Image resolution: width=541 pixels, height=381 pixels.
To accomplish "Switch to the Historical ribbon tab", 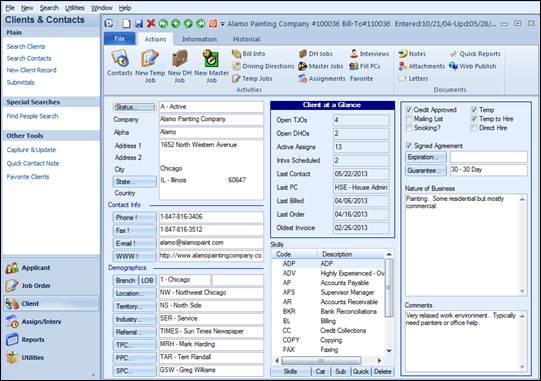I will click(246, 39).
